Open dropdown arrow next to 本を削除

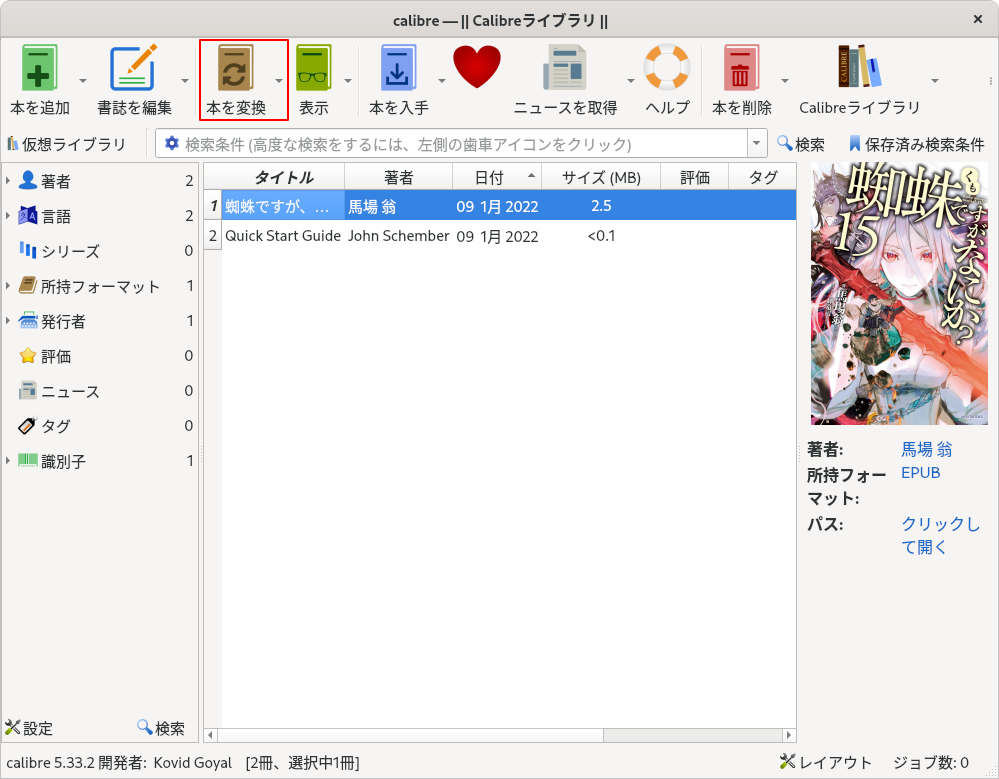pyautogui.click(x=785, y=81)
